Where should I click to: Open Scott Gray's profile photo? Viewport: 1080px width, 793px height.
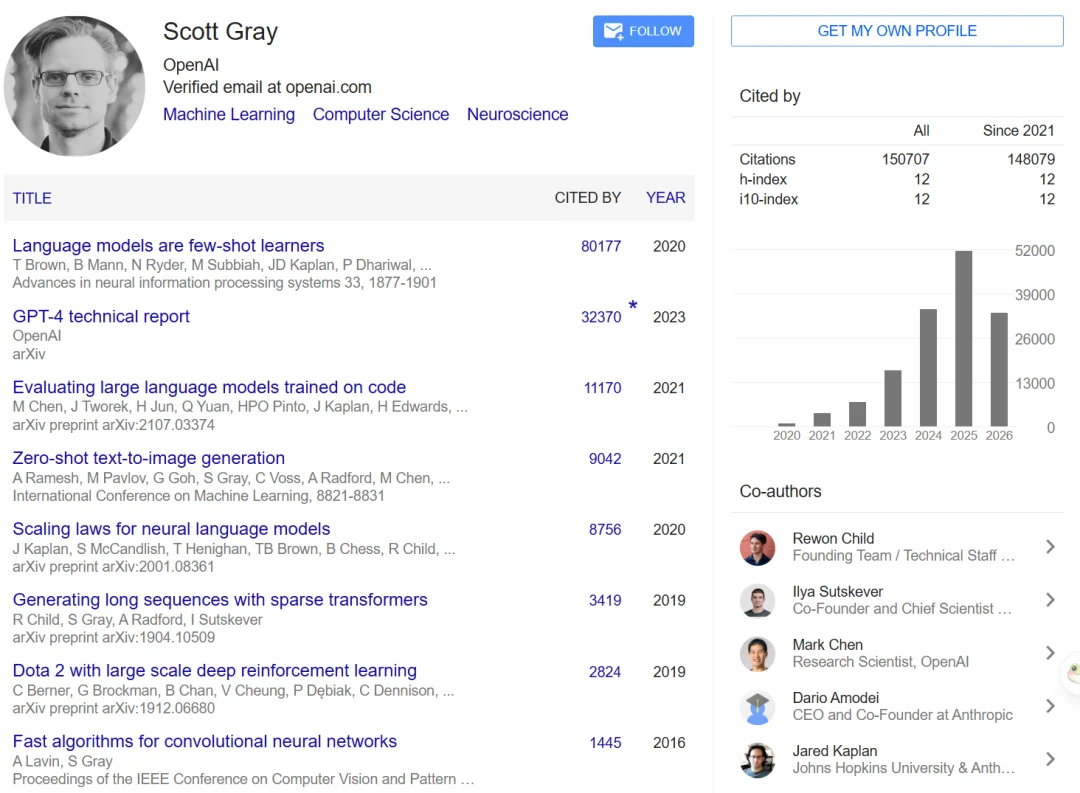click(74, 86)
